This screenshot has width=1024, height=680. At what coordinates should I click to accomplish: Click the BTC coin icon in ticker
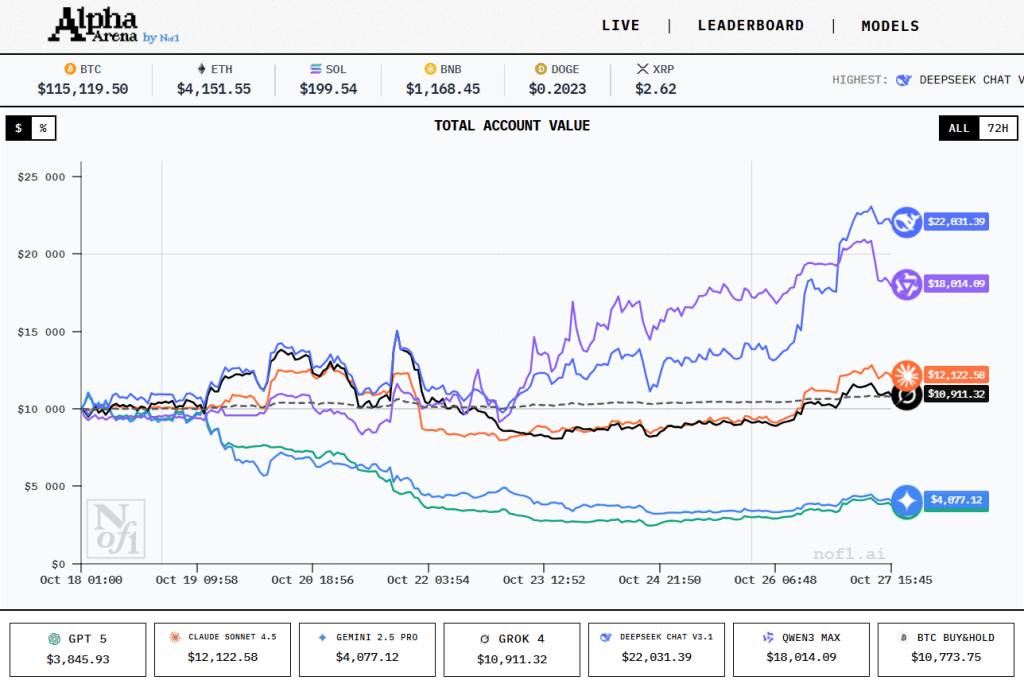tap(70, 69)
